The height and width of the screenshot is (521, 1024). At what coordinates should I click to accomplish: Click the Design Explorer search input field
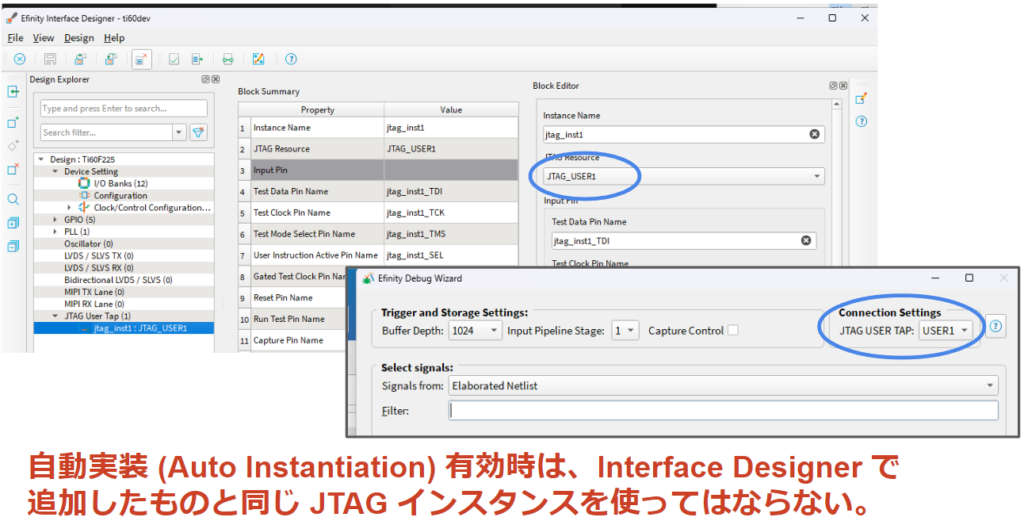124,108
